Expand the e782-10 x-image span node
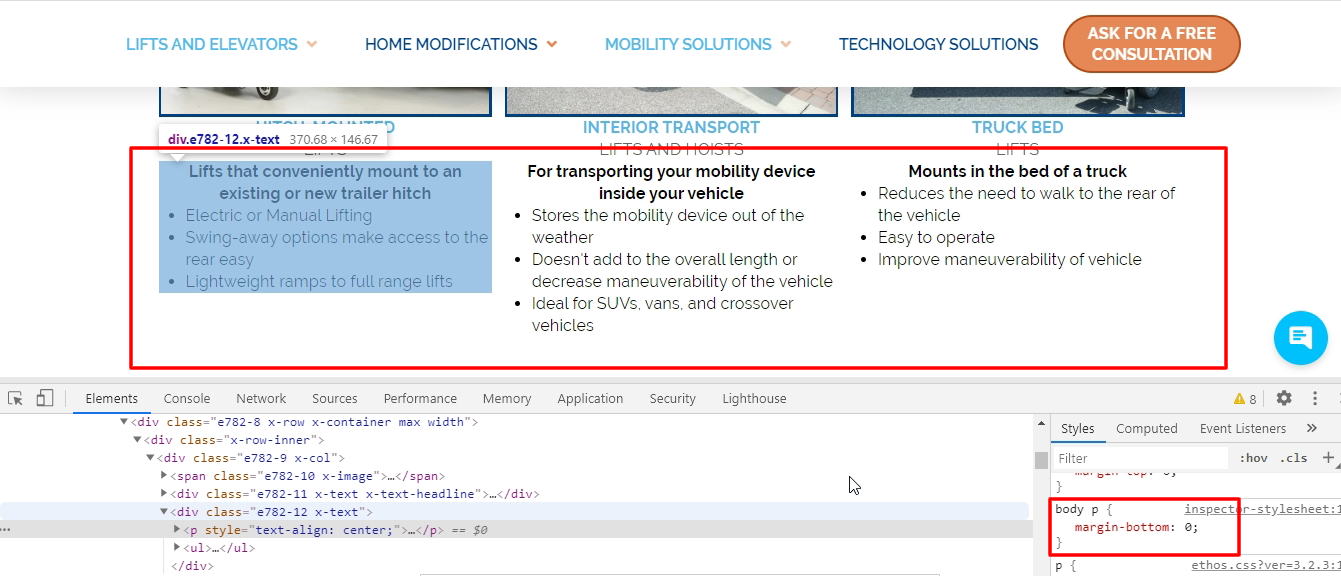 pos(164,476)
